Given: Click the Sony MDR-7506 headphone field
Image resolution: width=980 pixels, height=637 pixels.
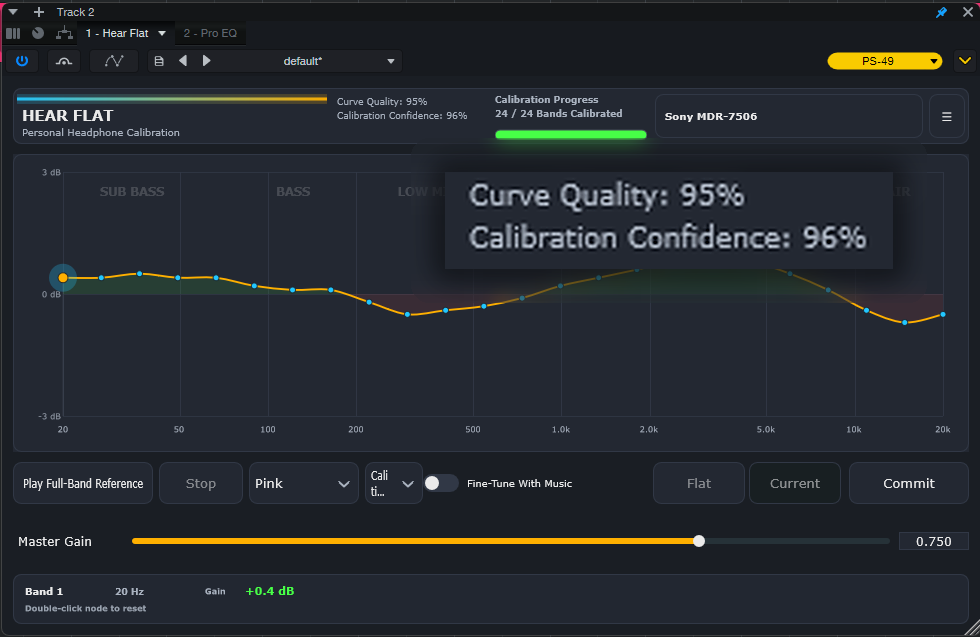Looking at the screenshot, I should pyautogui.click(x=789, y=116).
